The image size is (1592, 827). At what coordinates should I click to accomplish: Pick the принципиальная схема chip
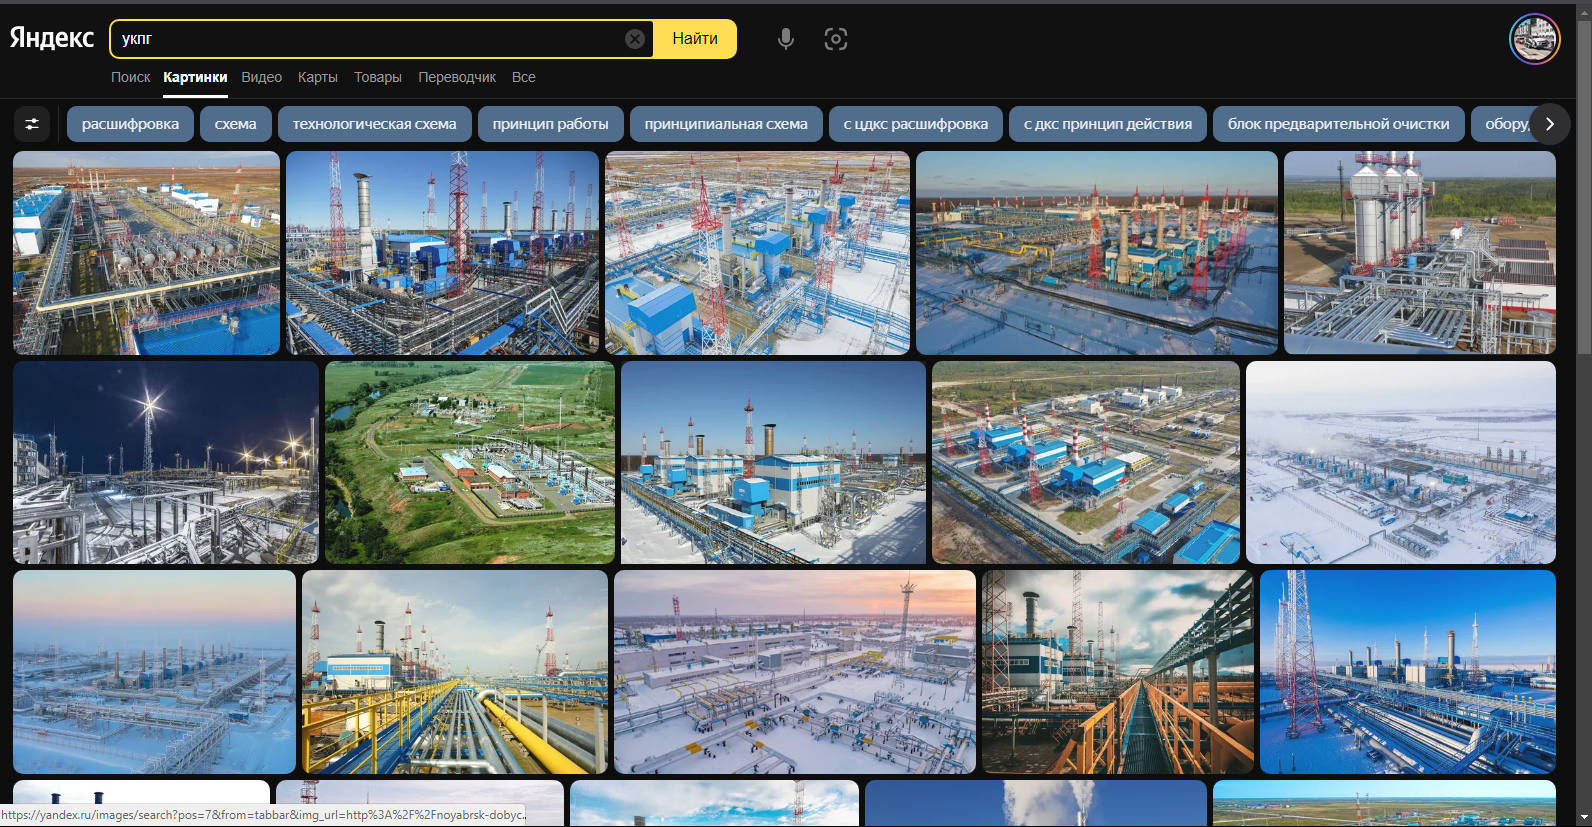pyautogui.click(x=726, y=124)
